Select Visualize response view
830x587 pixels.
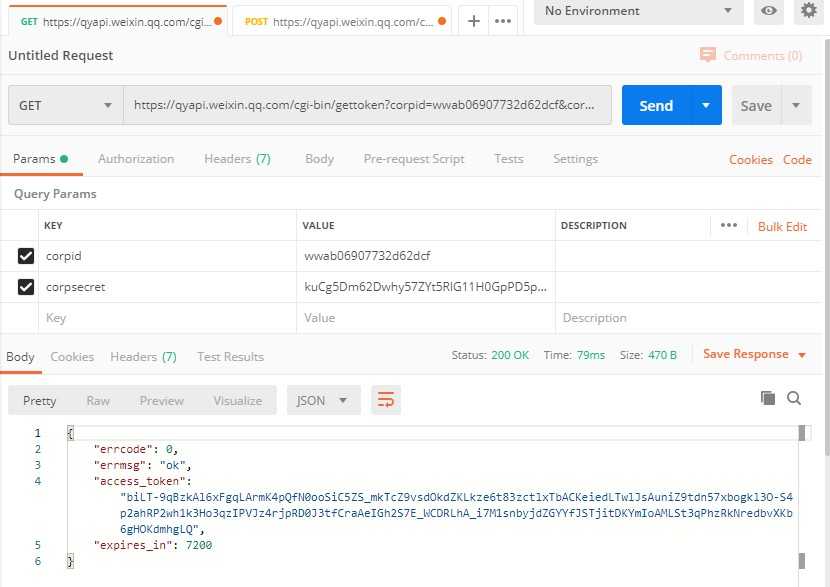238,401
